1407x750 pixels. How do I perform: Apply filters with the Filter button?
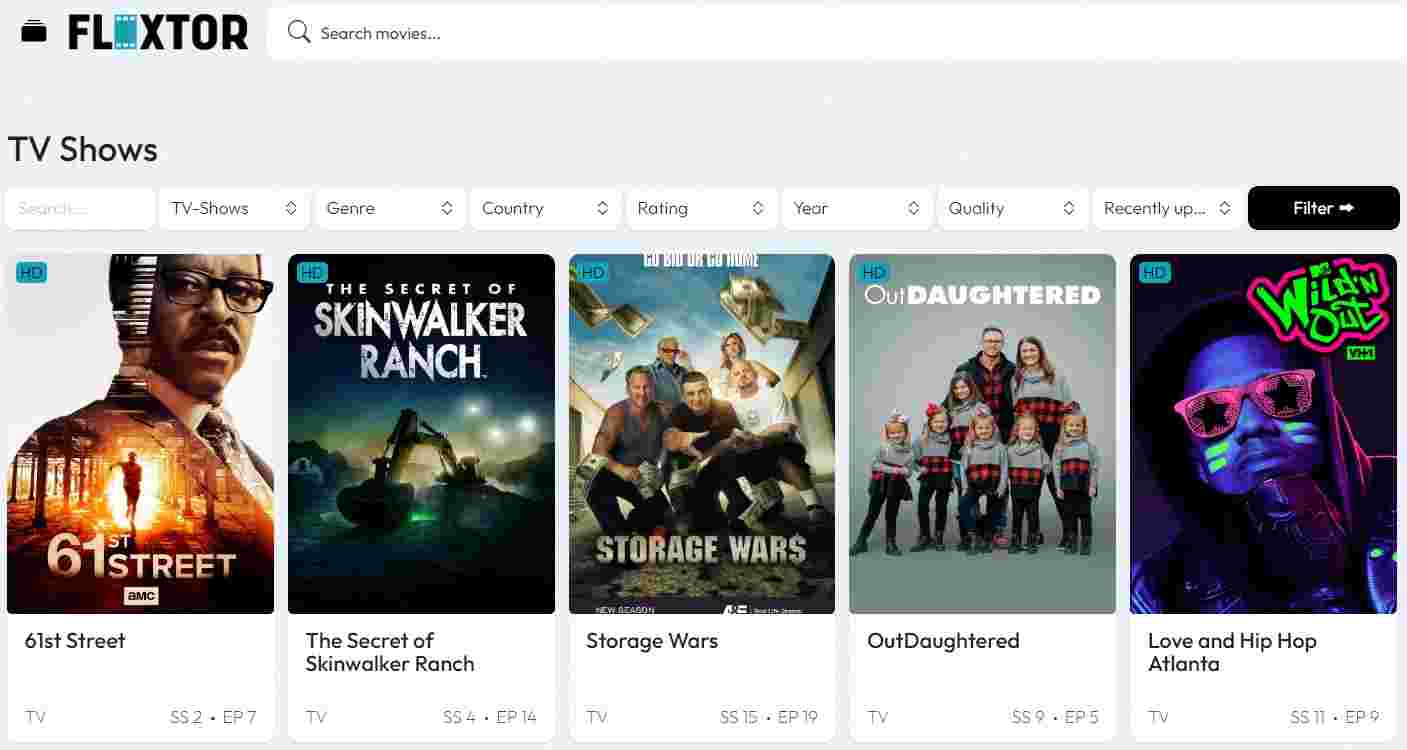(x=1324, y=208)
